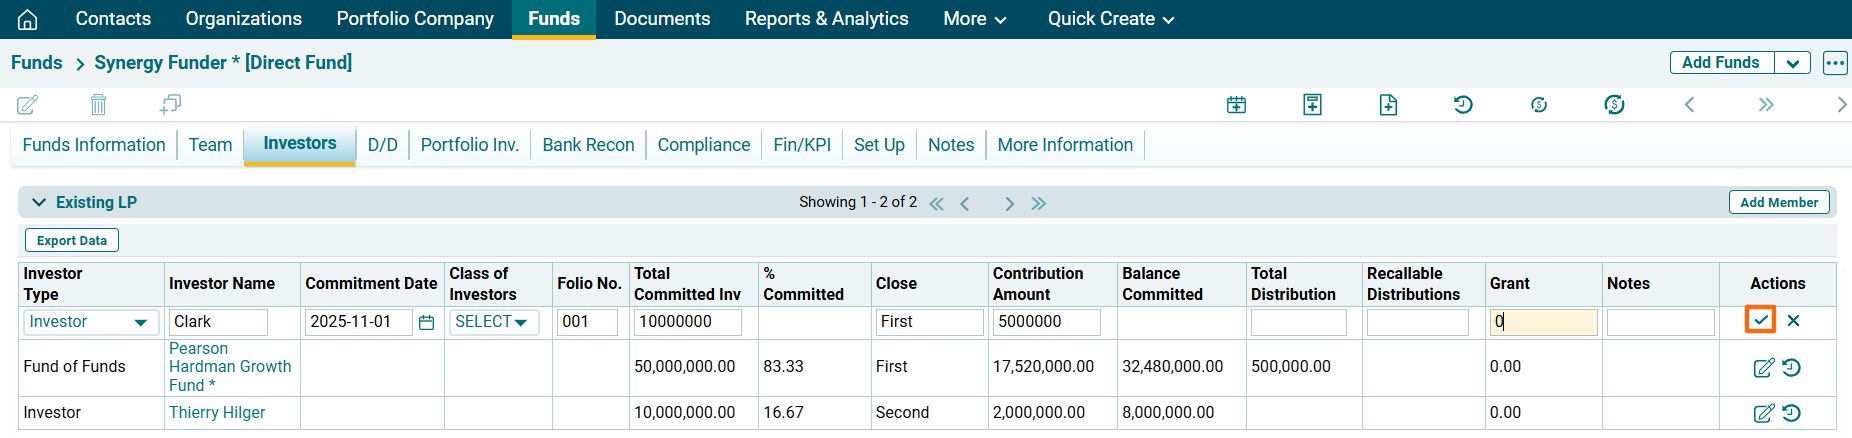Click the Export Data button
Viewport: 1852px width, 438px height.
(72, 240)
